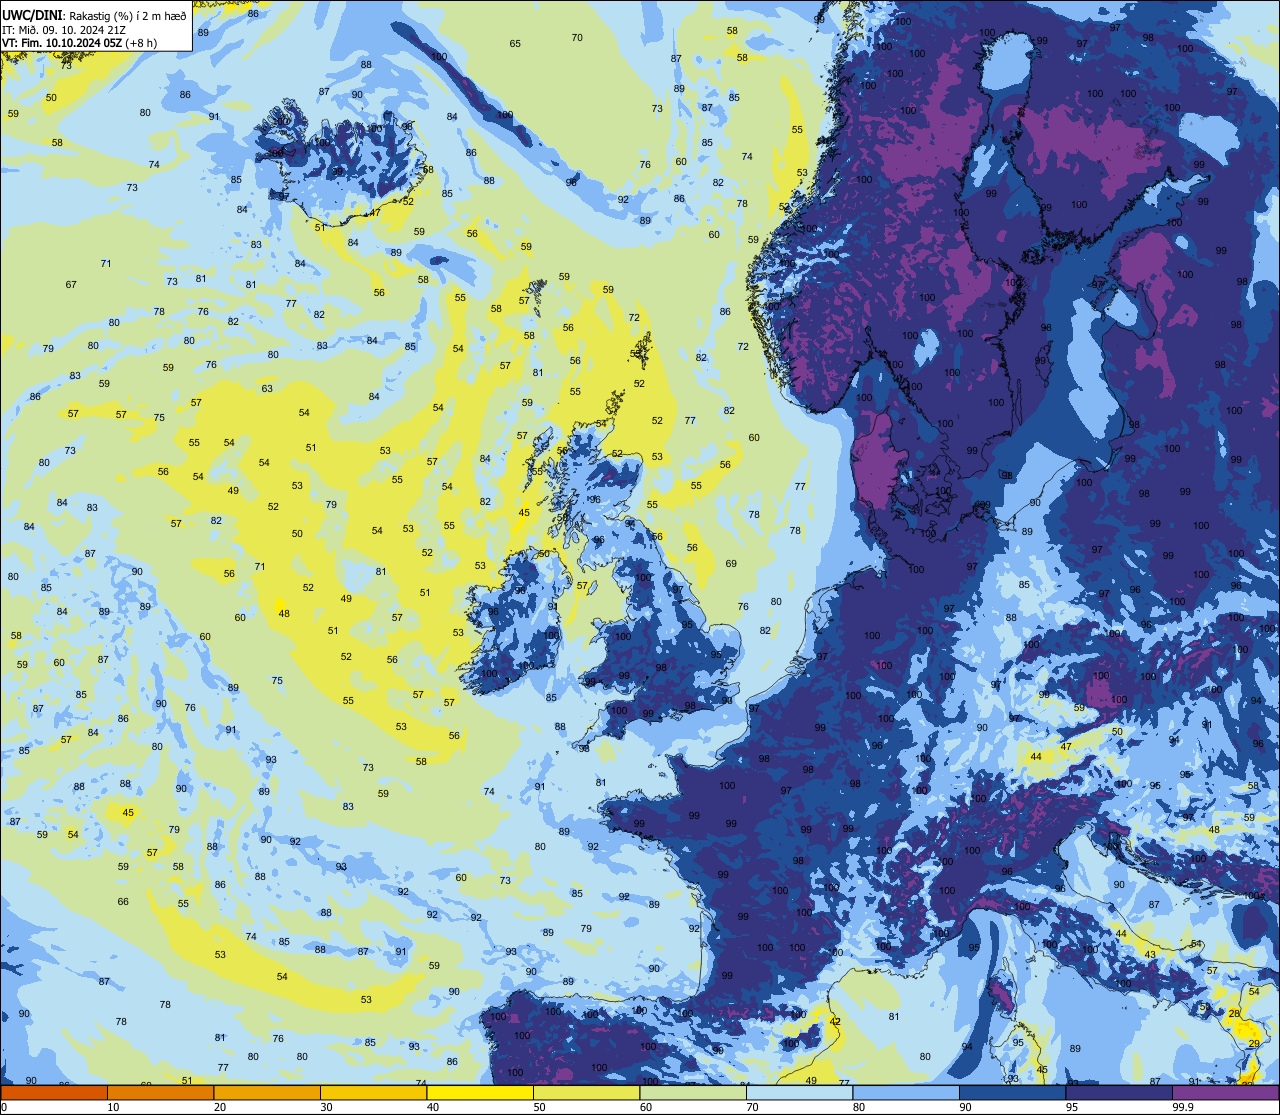Click the humidity value '69' over the North Sea
Image resolution: width=1280 pixels, height=1115 pixels.
731,563
